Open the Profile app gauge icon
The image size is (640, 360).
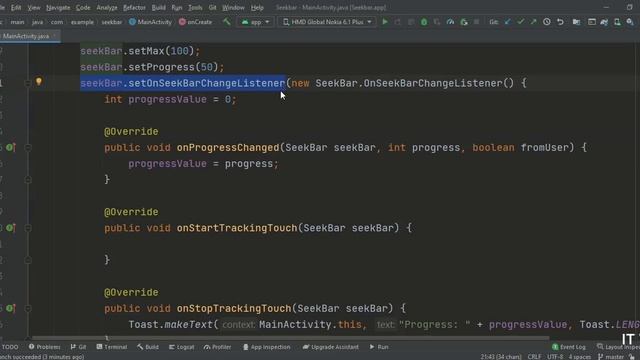pos(450,22)
